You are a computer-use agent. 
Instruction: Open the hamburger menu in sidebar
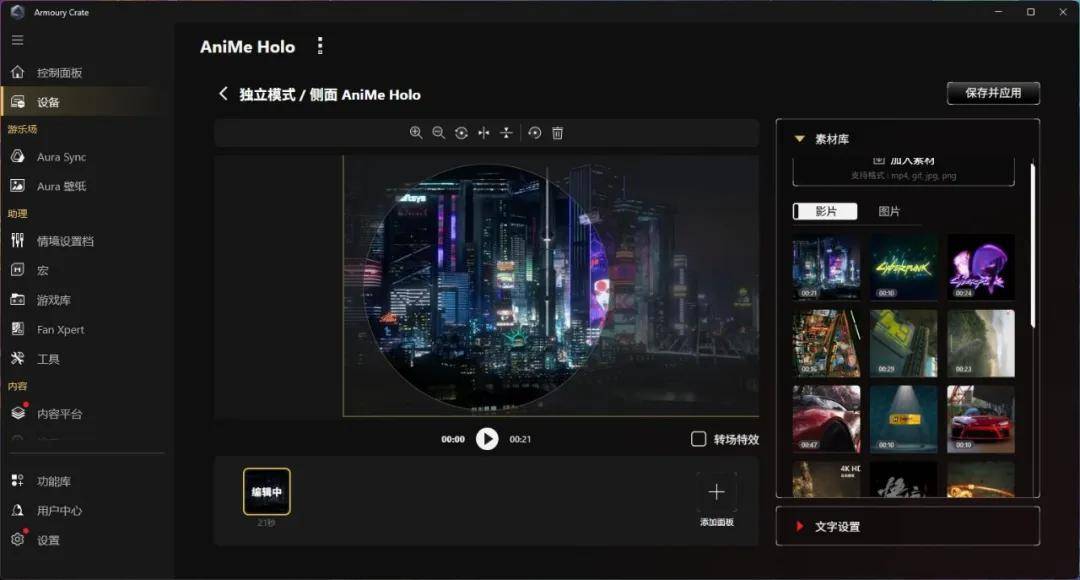click(18, 40)
